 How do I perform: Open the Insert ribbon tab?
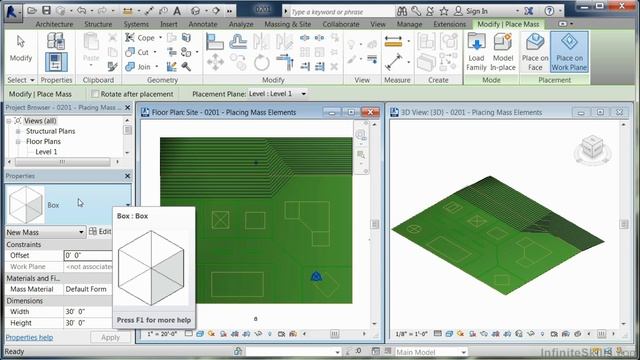[x=169, y=24]
